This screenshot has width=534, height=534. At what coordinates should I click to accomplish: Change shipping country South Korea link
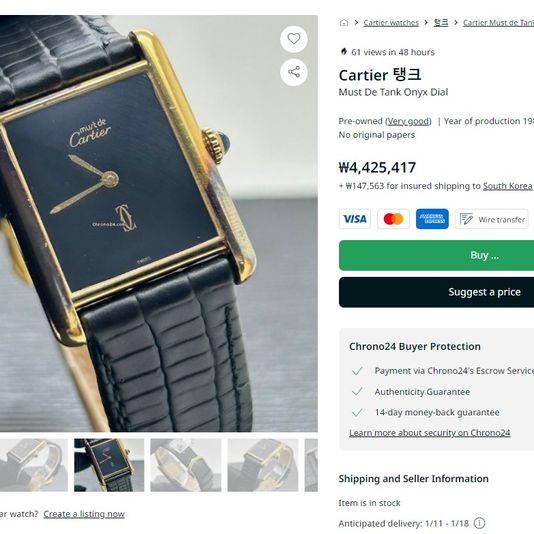tap(507, 186)
